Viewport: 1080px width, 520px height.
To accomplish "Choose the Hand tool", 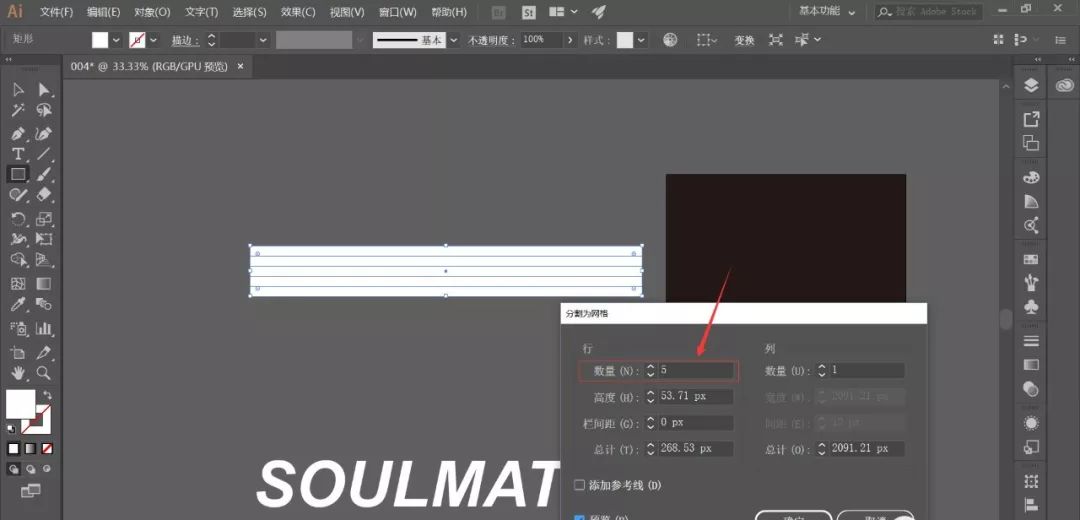I will pos(18,373).
